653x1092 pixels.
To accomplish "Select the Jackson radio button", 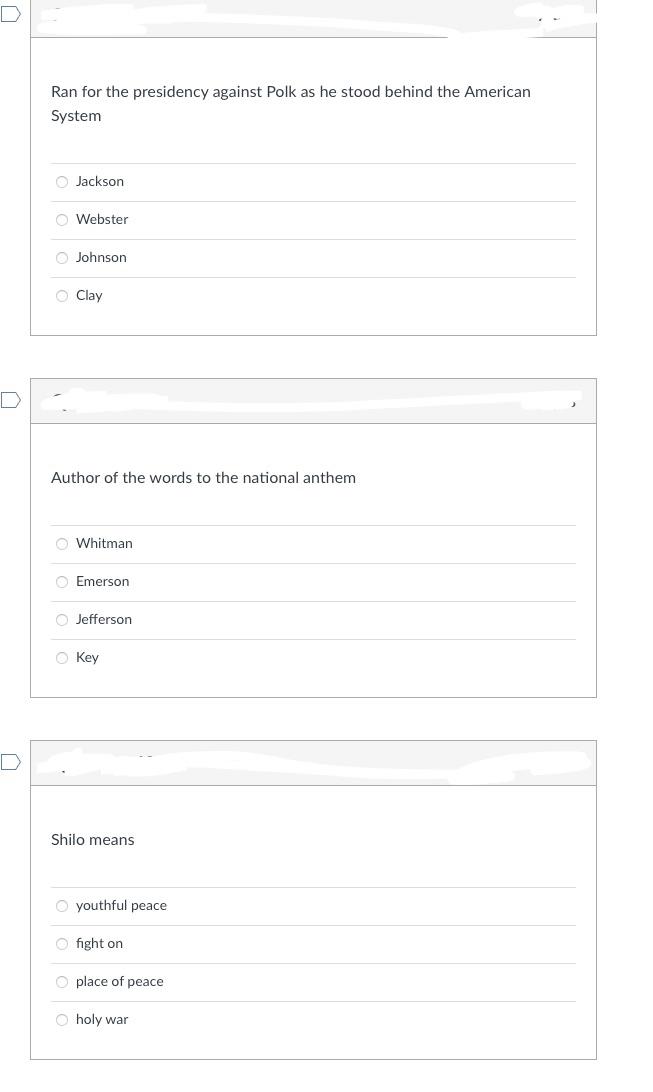I will tap(62, 182).
